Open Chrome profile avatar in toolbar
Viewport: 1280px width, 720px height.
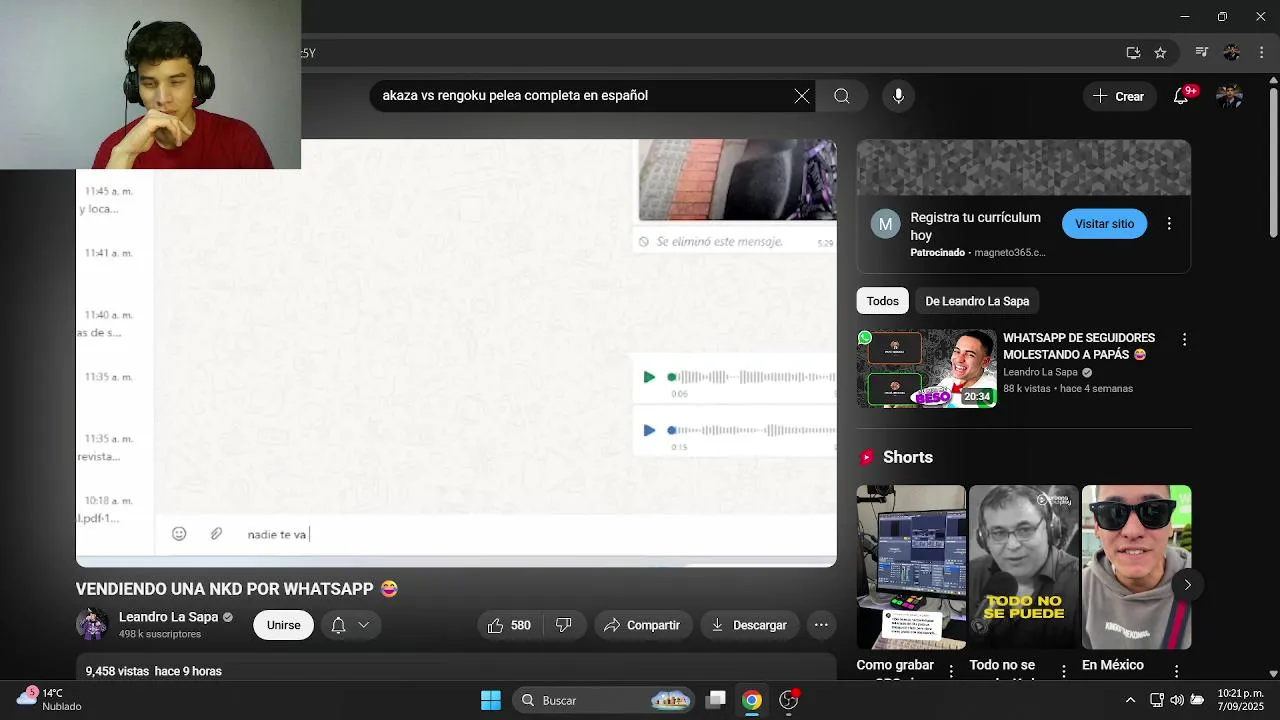(x=1232, y=53)
